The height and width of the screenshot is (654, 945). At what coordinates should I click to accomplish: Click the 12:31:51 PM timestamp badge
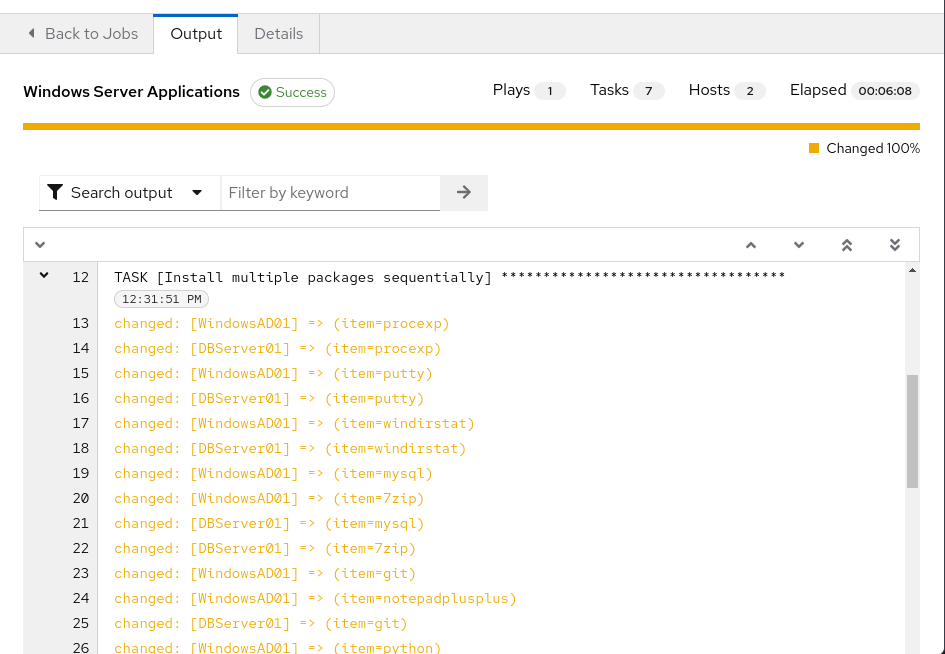162,299
